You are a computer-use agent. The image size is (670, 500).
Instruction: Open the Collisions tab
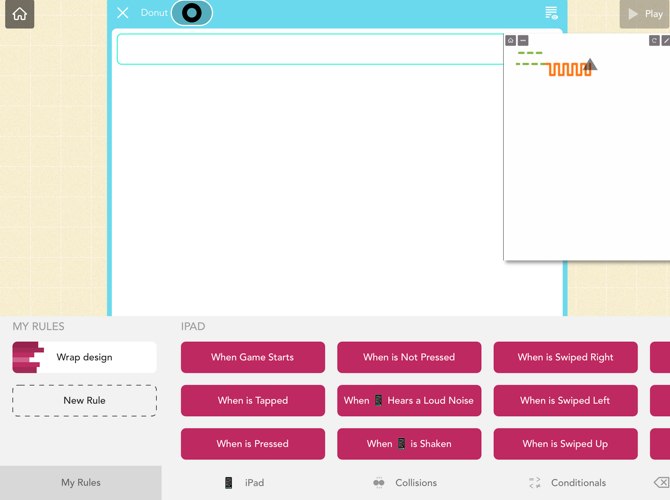click(x=405, y=483)
